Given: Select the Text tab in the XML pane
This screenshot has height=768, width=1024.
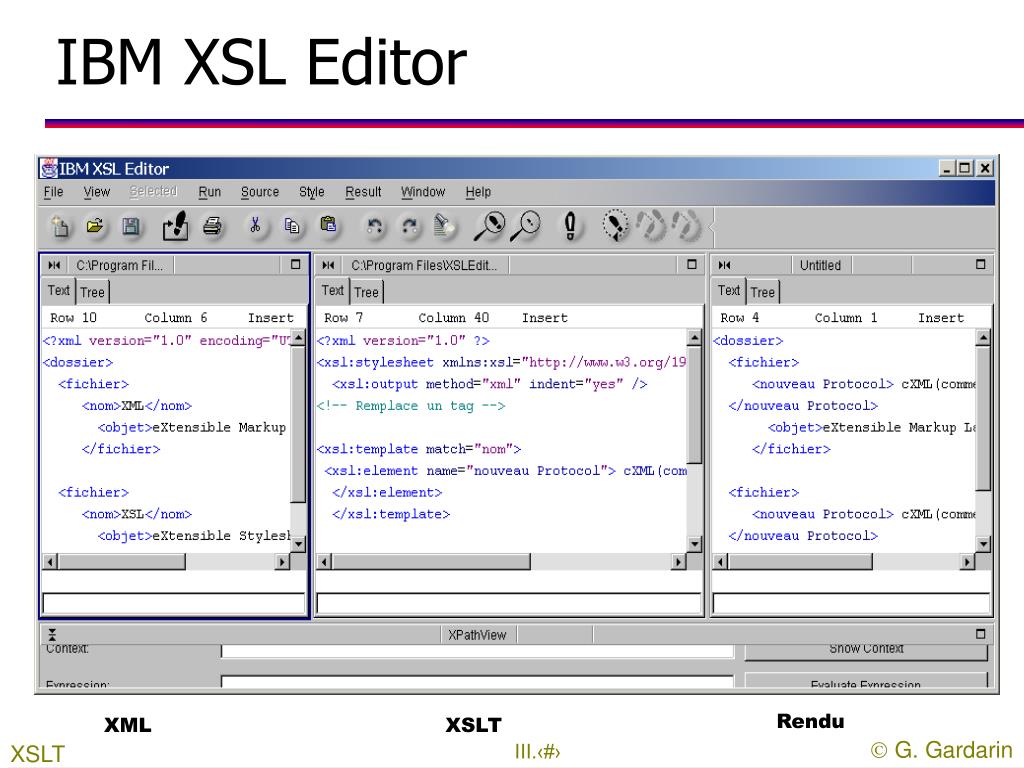Looking at the screenshot, I should [59, 291].
